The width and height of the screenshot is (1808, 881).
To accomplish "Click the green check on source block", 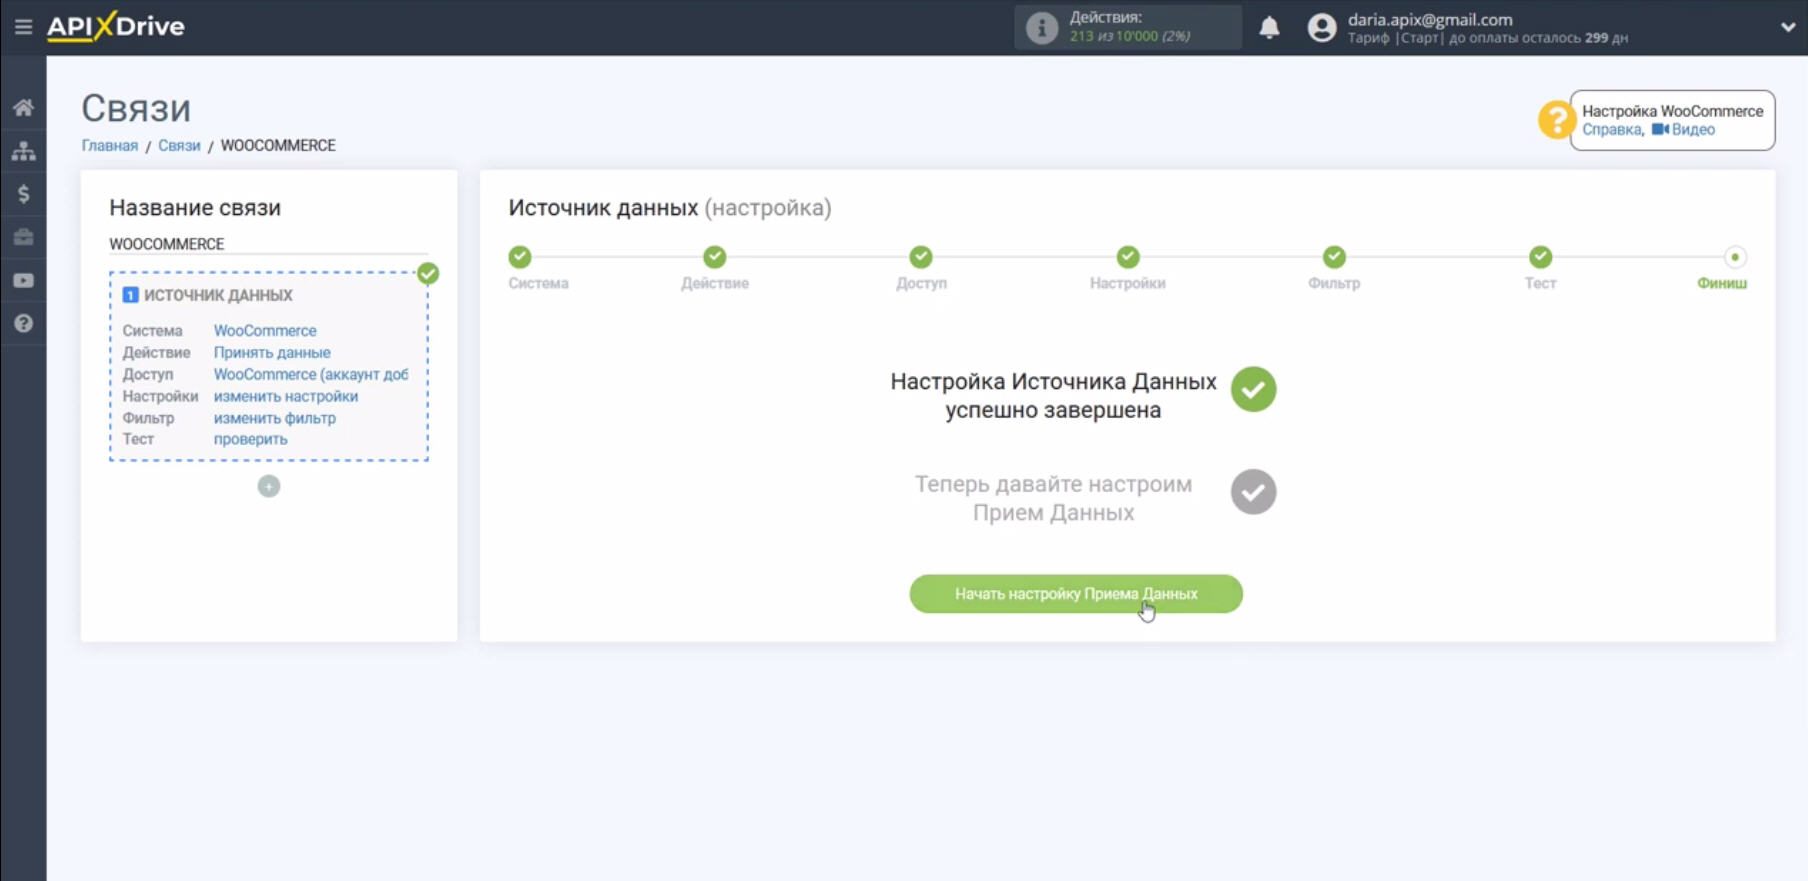I will pyautogui.click(x=428, y=273).
